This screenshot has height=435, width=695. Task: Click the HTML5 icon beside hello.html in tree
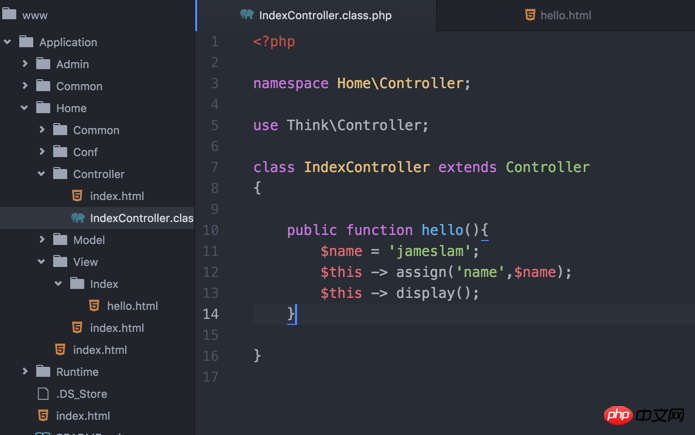tap(94, 306)
